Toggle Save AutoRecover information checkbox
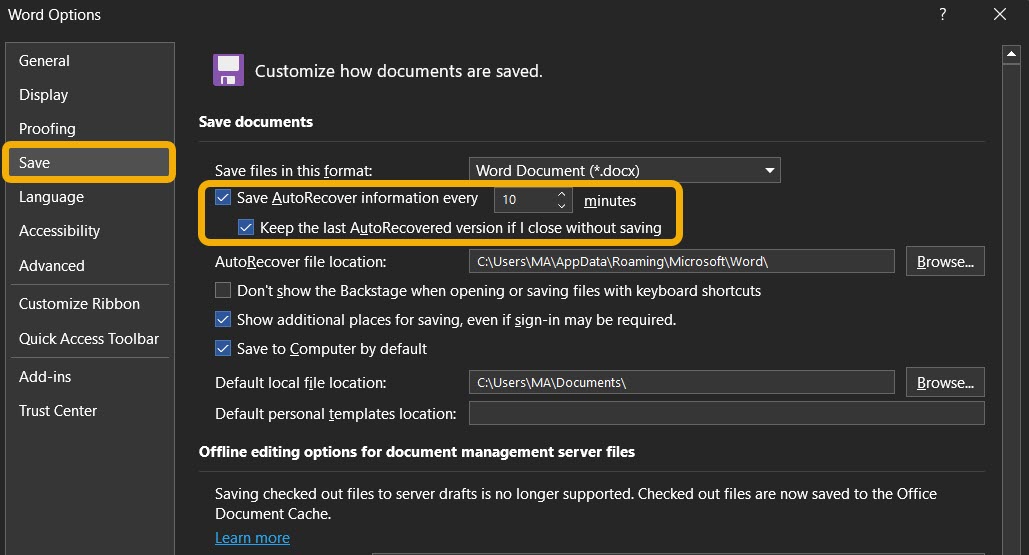Screen dimensions: 1029x555 click(223, 197)
